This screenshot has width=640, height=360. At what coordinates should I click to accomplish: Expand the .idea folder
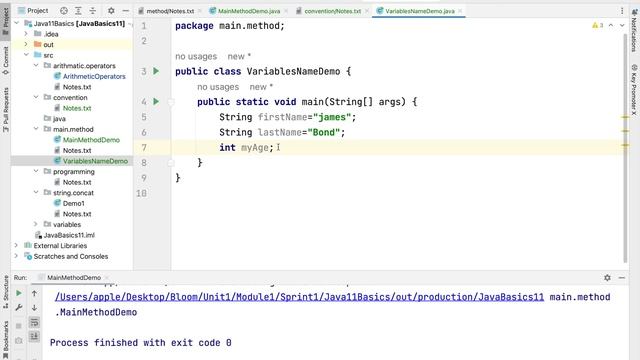point(26,34)
